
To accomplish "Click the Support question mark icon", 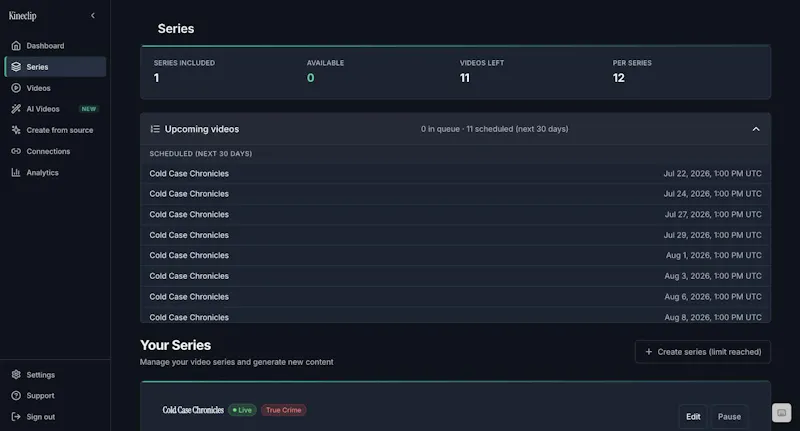I will (x=16, y=395).
